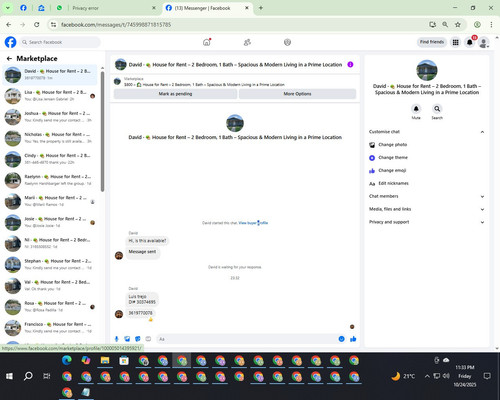This screenshot has height=400, width=500.
Task: Open Nicholas's House for Rent conversation
Action: pyautogui.click(x=50, y=138)
